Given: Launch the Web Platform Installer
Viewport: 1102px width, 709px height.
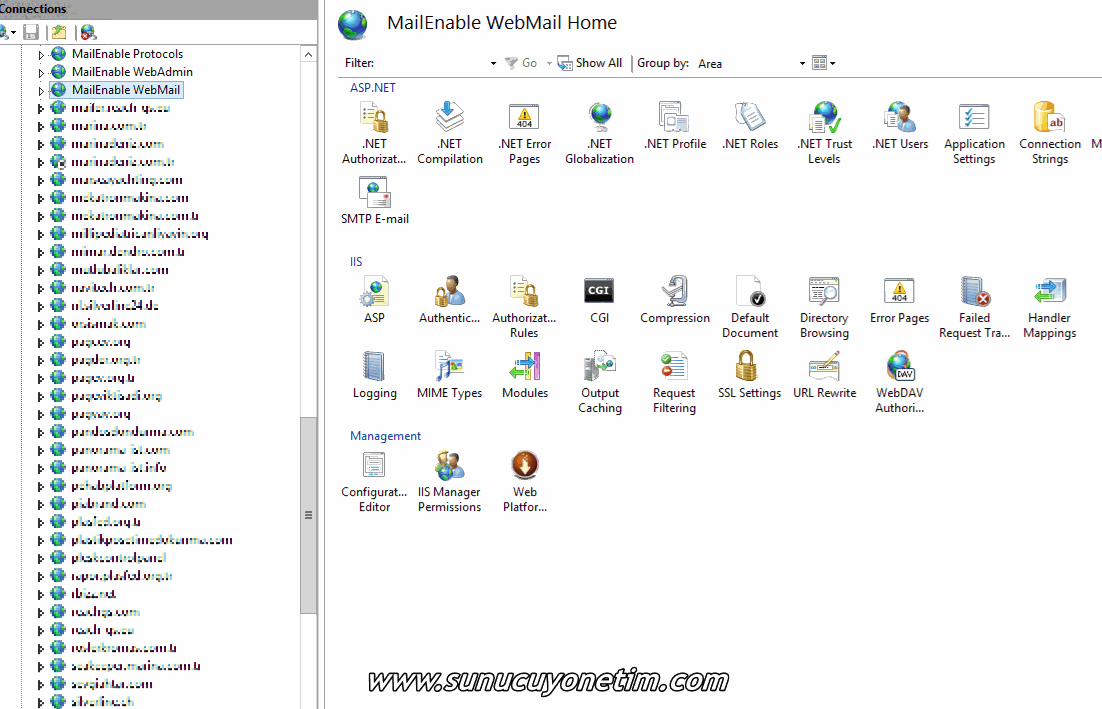Looking at the screenshot, I should coord(524,481).
